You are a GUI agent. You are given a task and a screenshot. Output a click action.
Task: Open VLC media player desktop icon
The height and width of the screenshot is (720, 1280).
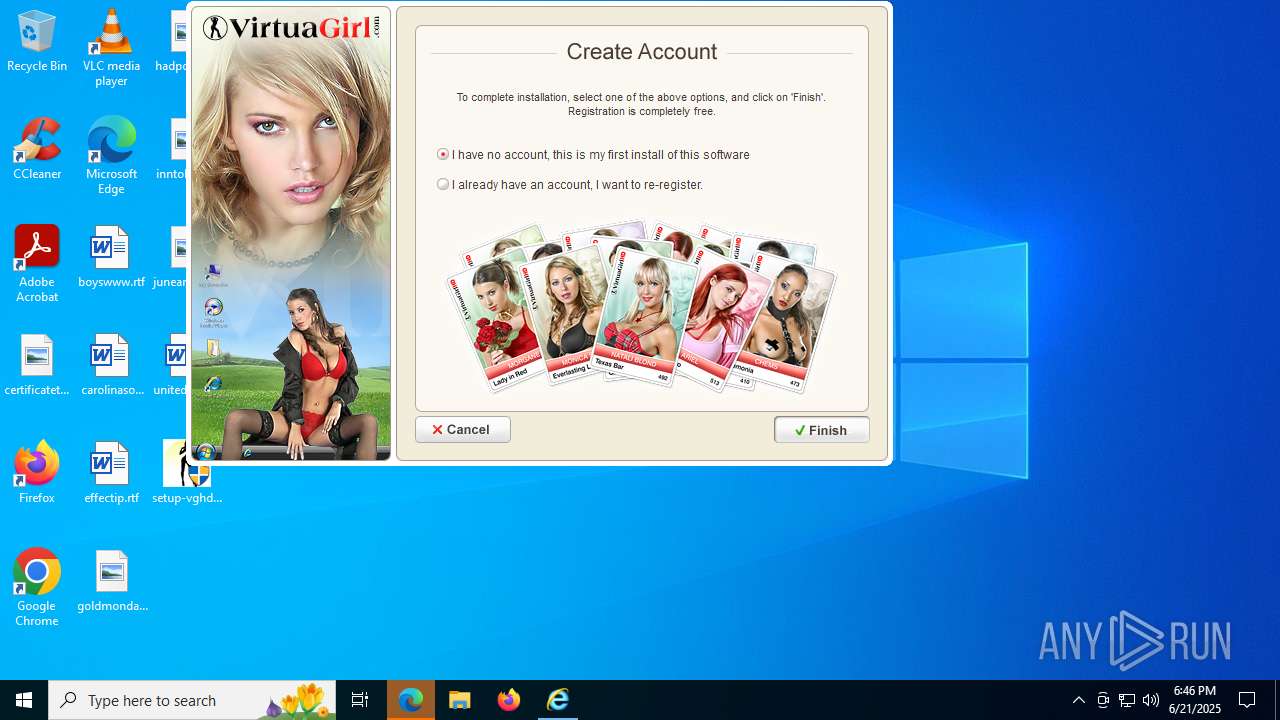tap(111, 48)
